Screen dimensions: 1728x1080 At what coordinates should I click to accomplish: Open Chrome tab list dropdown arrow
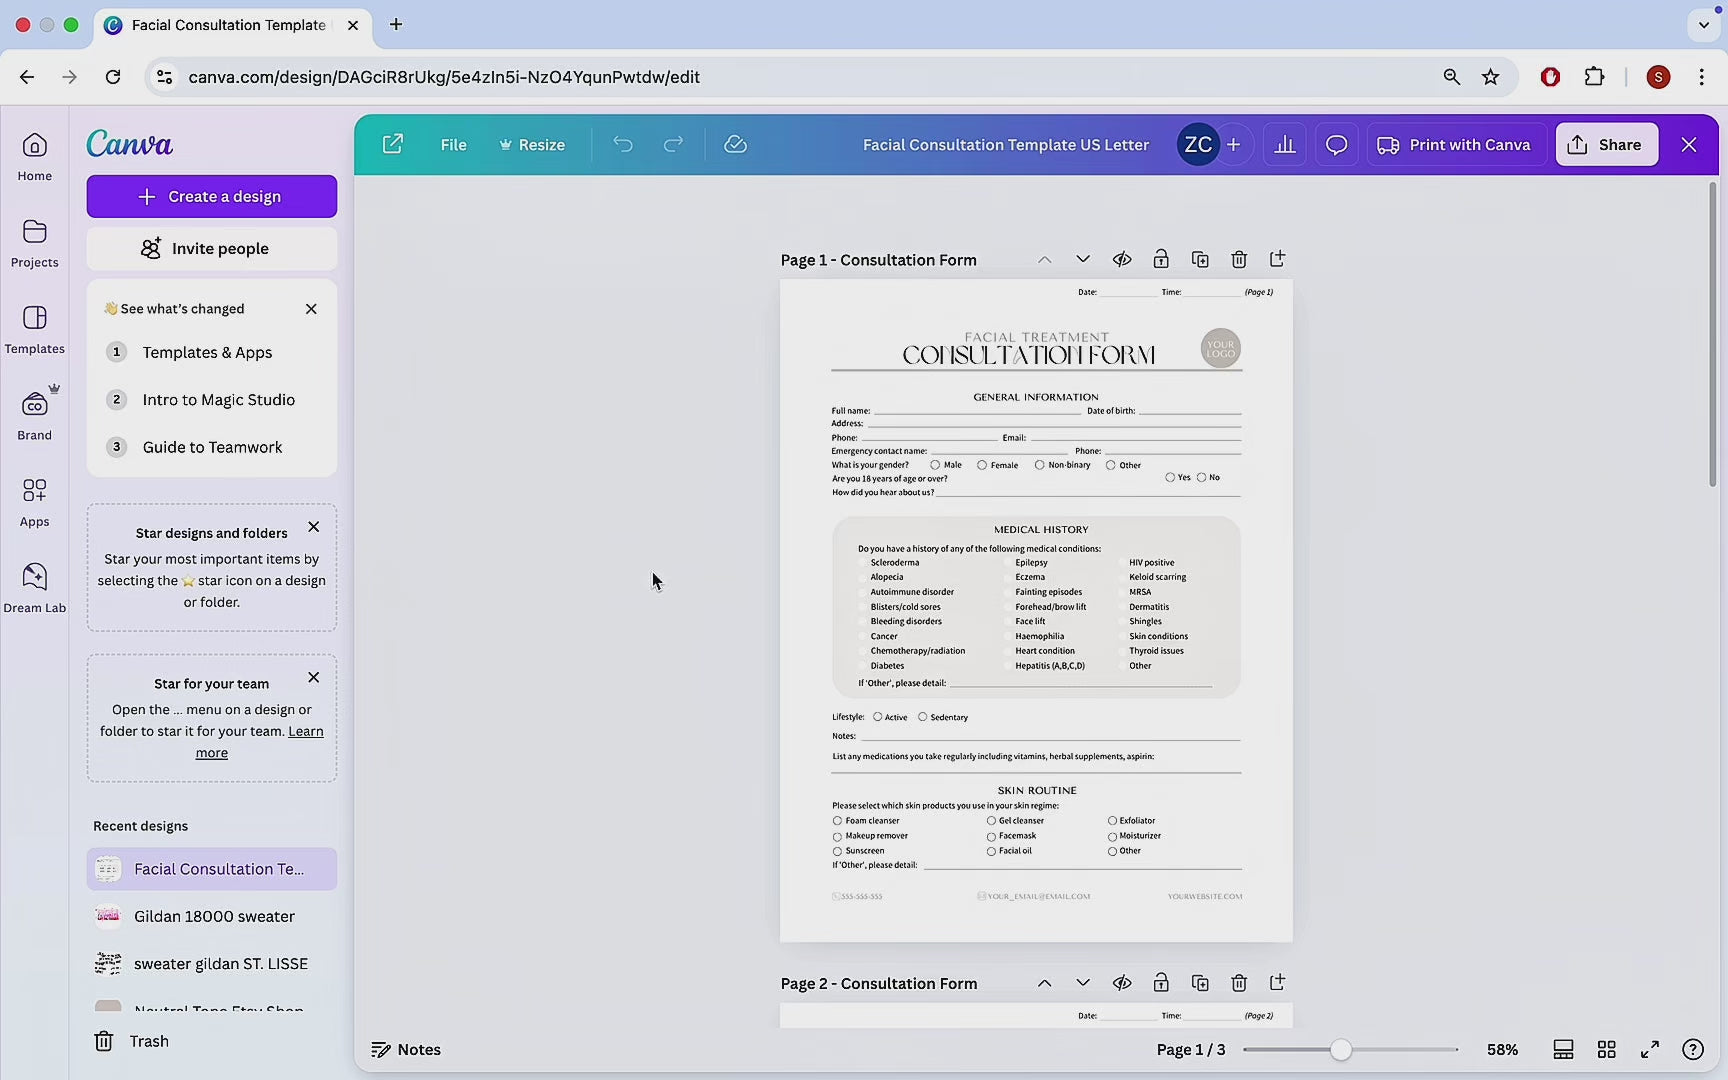tap(1703, 25)
